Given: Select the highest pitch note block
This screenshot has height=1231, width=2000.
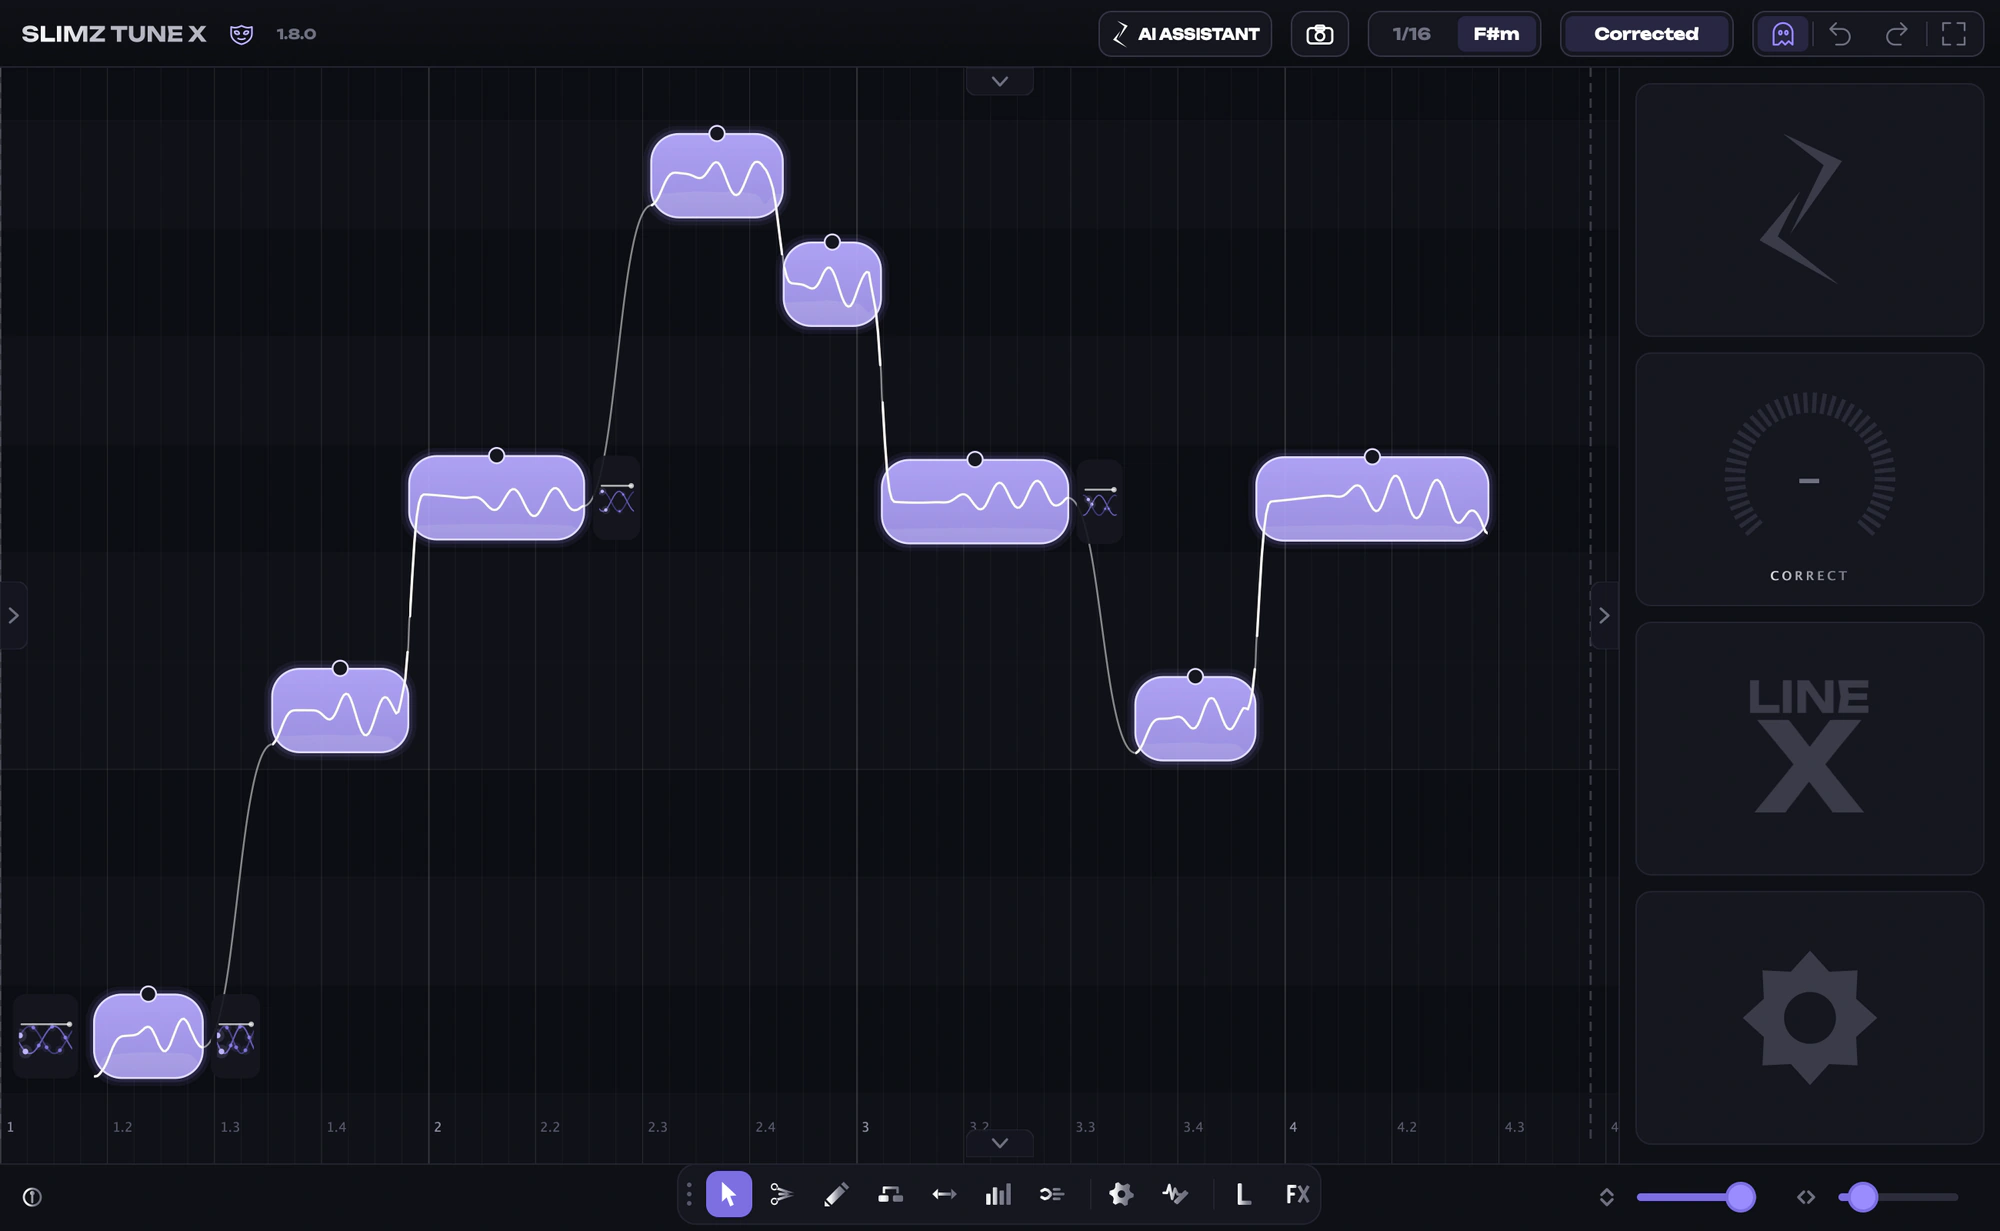Looking at the screenshot, I should pyautogui.click(x=717, y=176).
